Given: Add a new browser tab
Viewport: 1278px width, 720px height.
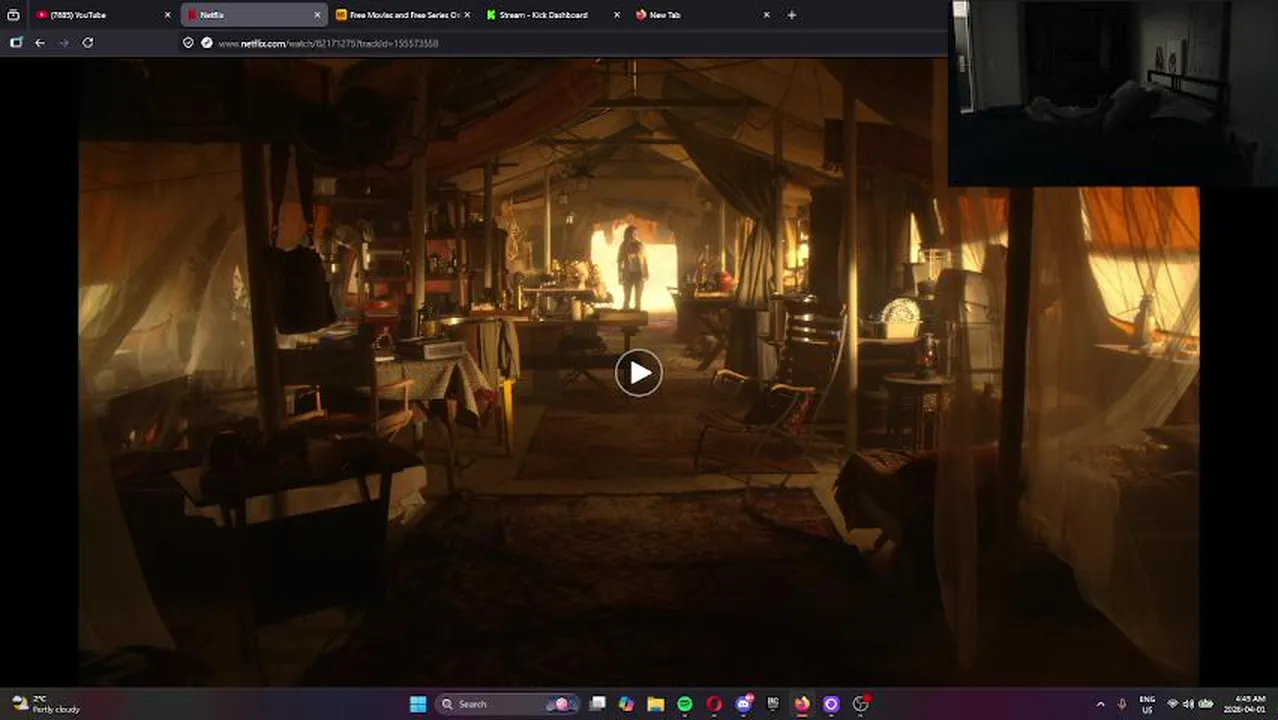Looking at the screenshot, I should tap(792, 15).
